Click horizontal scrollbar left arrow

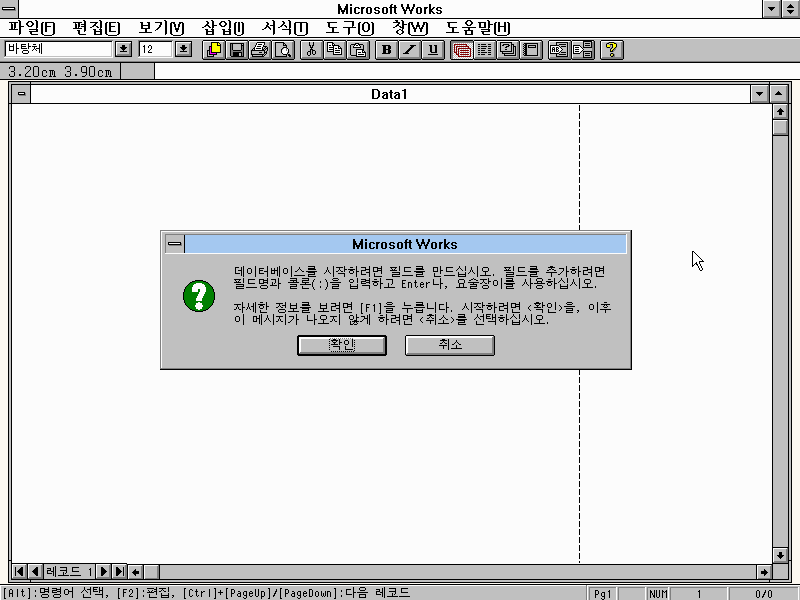tap(135, 572)
